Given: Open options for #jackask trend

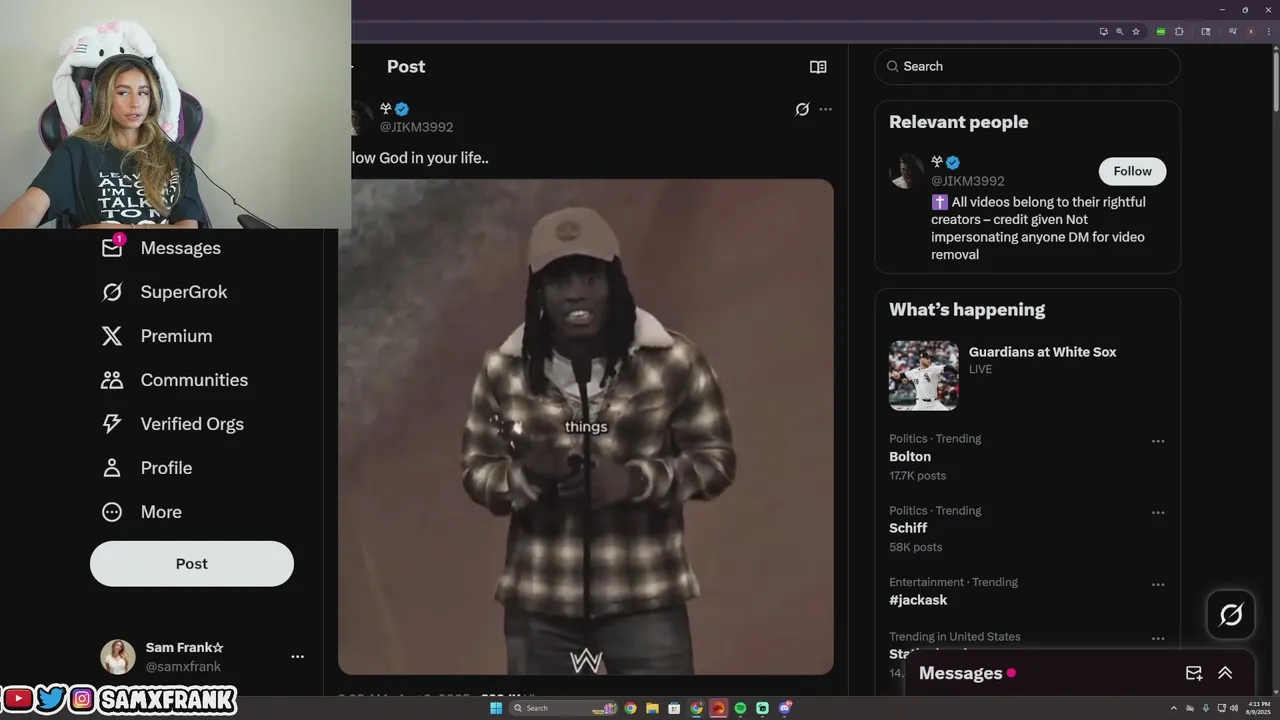Looking at the screenshot, I should click(x=1158, y=585).
